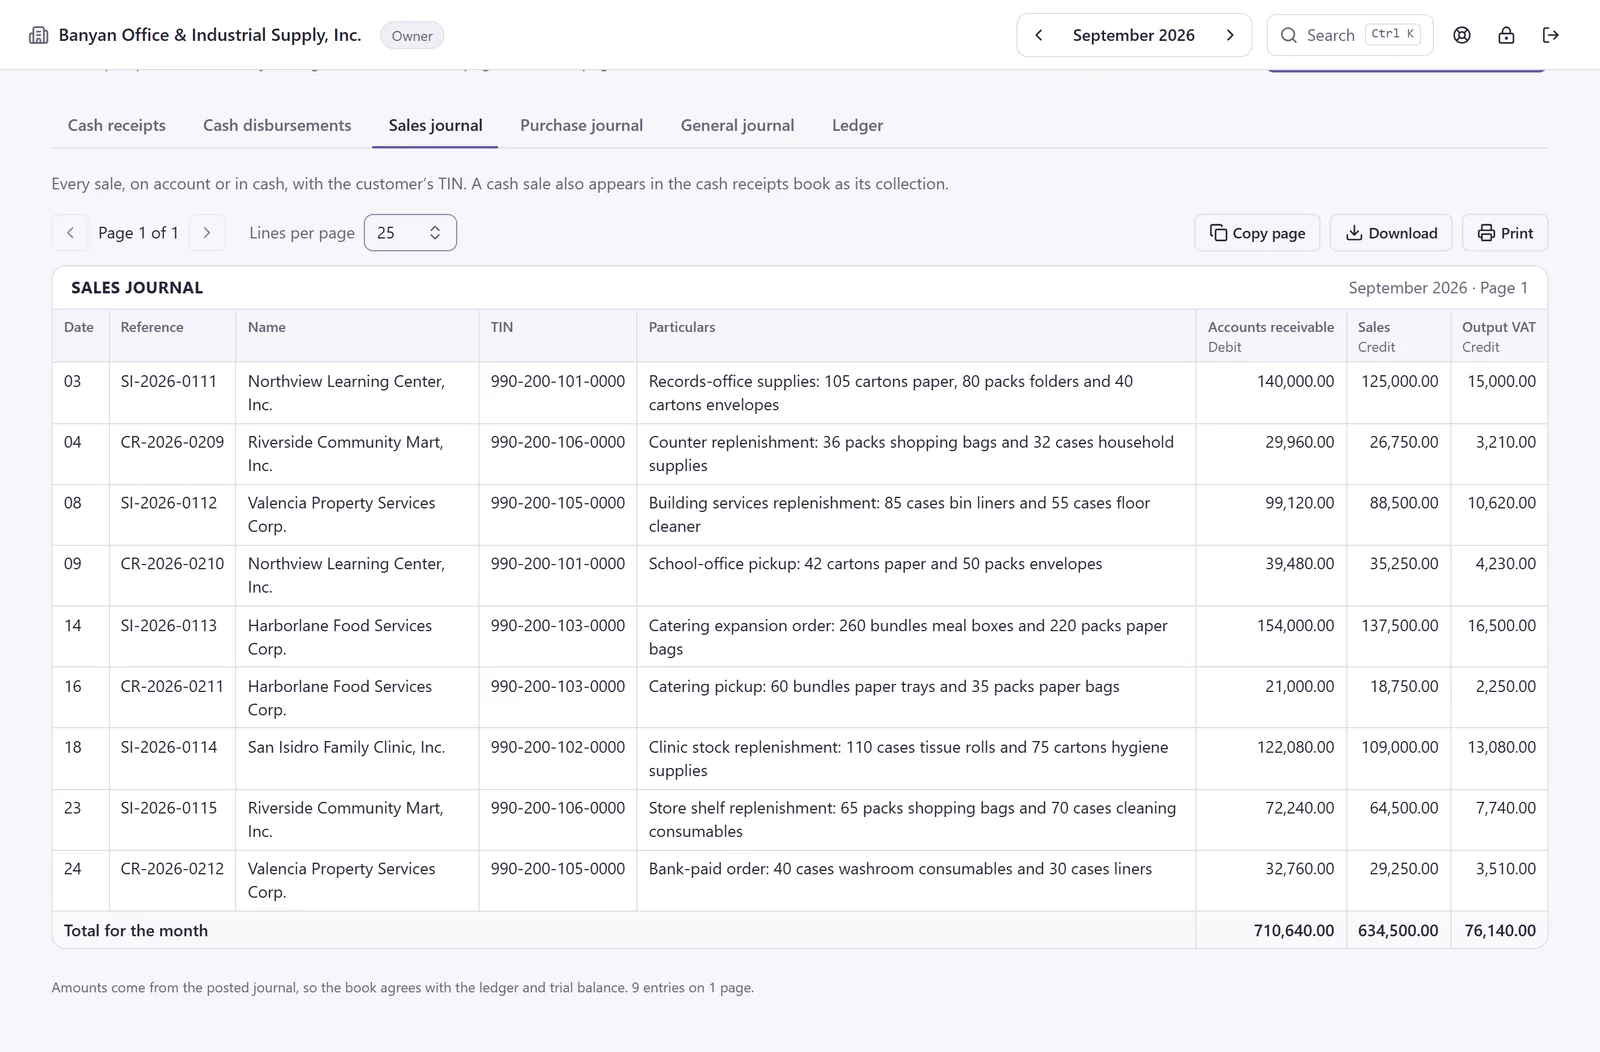This screenshot has width=1600, height=1052.
Task: Click the Copy page button
Action: point(1257,233)
